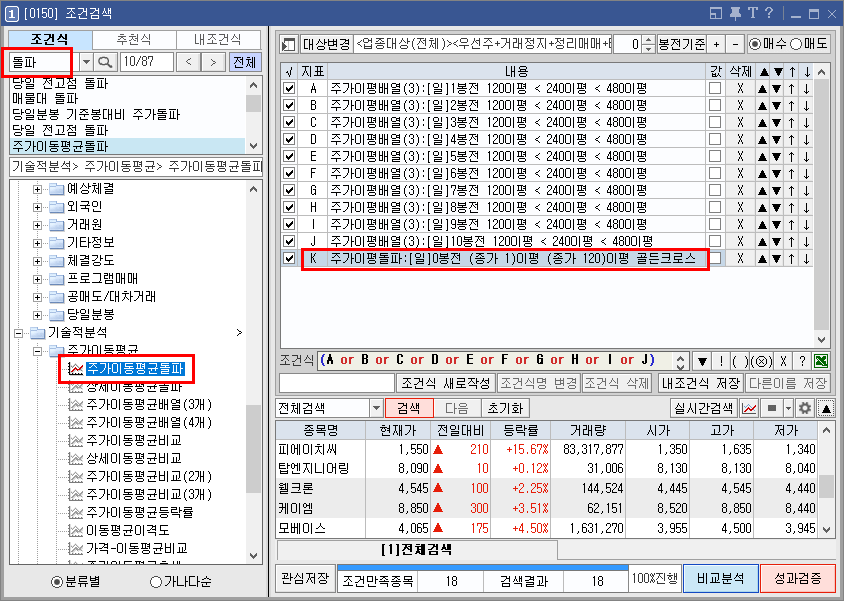
Task: Switch to the 추천식 tab
Action: pyautogui.click(x=134, y=40)
